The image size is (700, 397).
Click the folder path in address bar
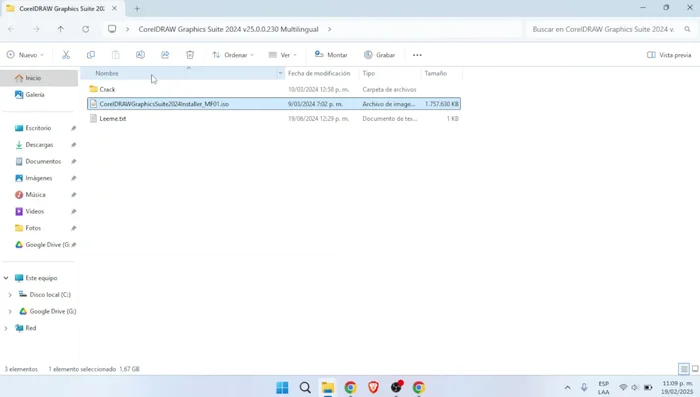click(x=228, y=29)
